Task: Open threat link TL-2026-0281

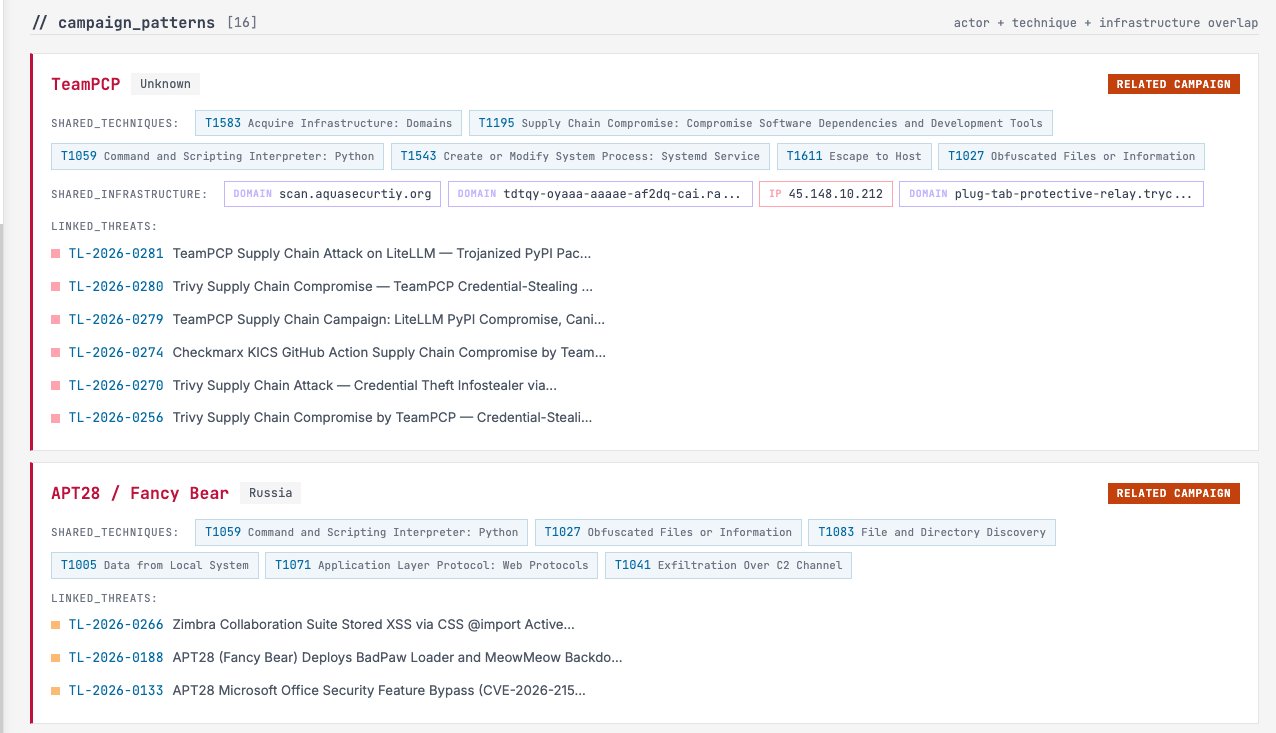Action: [115, 254]
